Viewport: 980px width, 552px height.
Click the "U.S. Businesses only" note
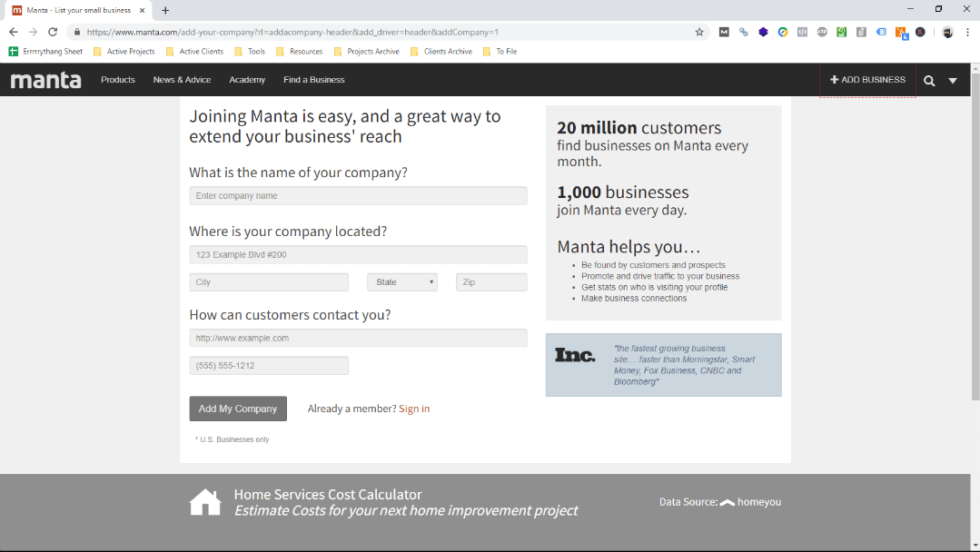coord(232,439)
